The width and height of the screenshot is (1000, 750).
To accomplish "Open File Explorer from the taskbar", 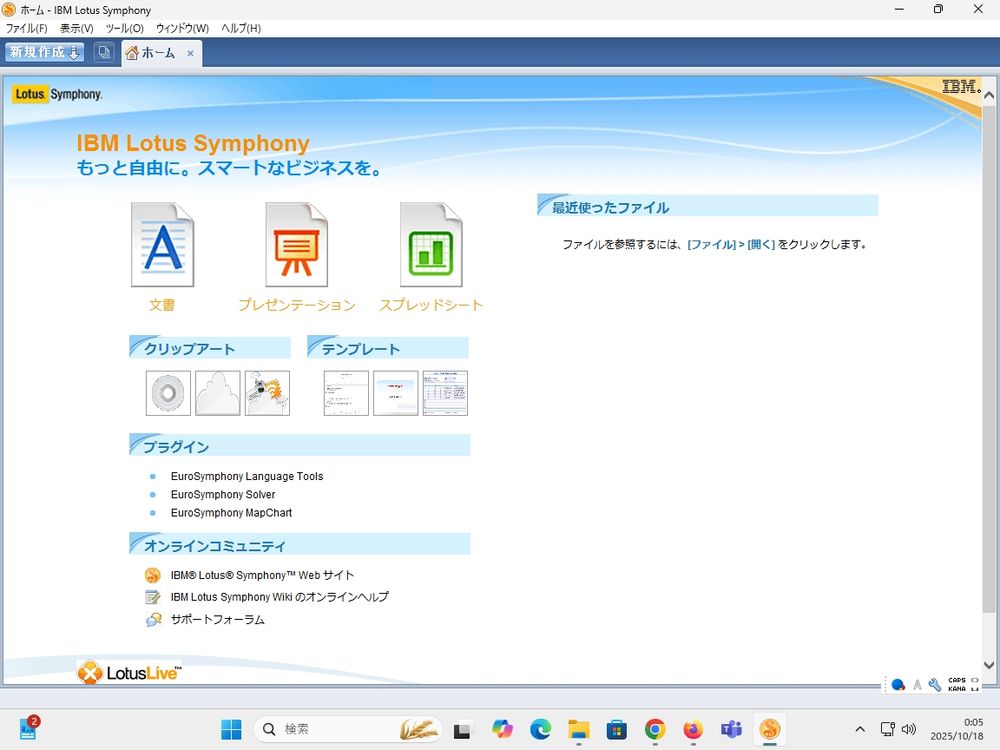I will [578, 729].
